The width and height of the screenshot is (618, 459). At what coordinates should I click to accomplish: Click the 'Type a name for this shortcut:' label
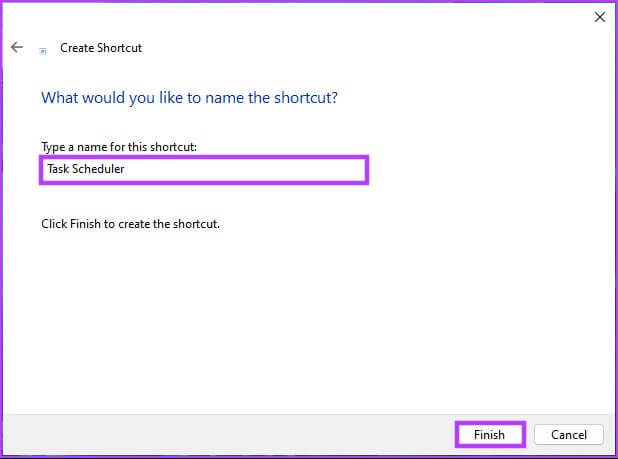(119, 147)
